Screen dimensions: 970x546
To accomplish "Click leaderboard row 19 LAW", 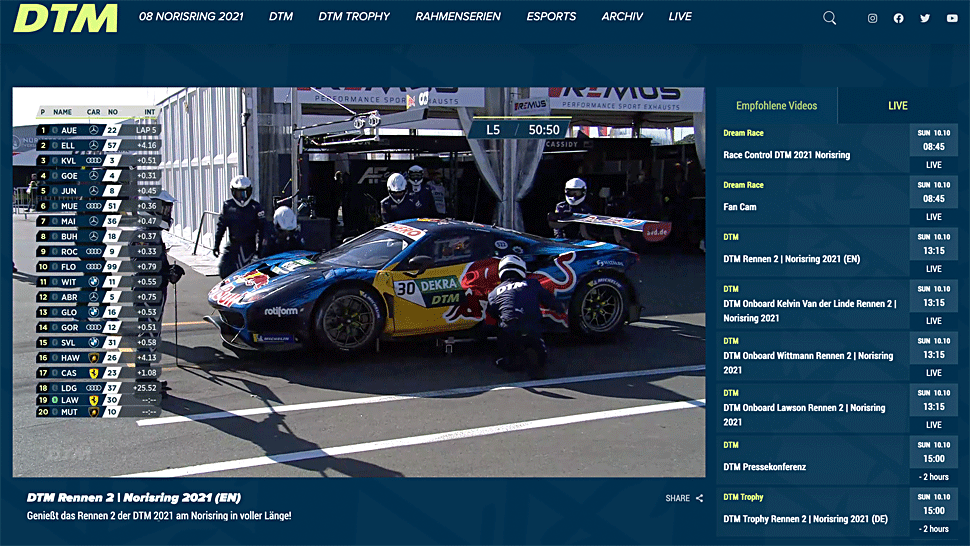I will pos(99,400).
